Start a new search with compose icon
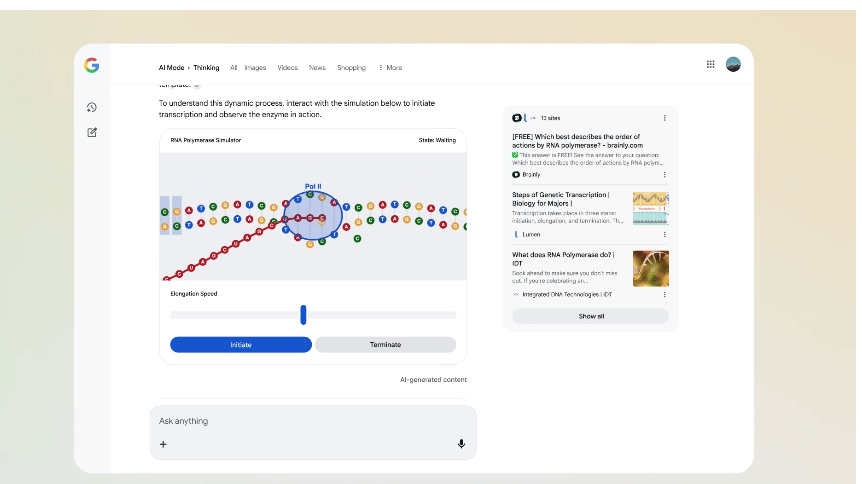Image resolution: width=862 pixels, height=484 pixels. coord(91,132)
